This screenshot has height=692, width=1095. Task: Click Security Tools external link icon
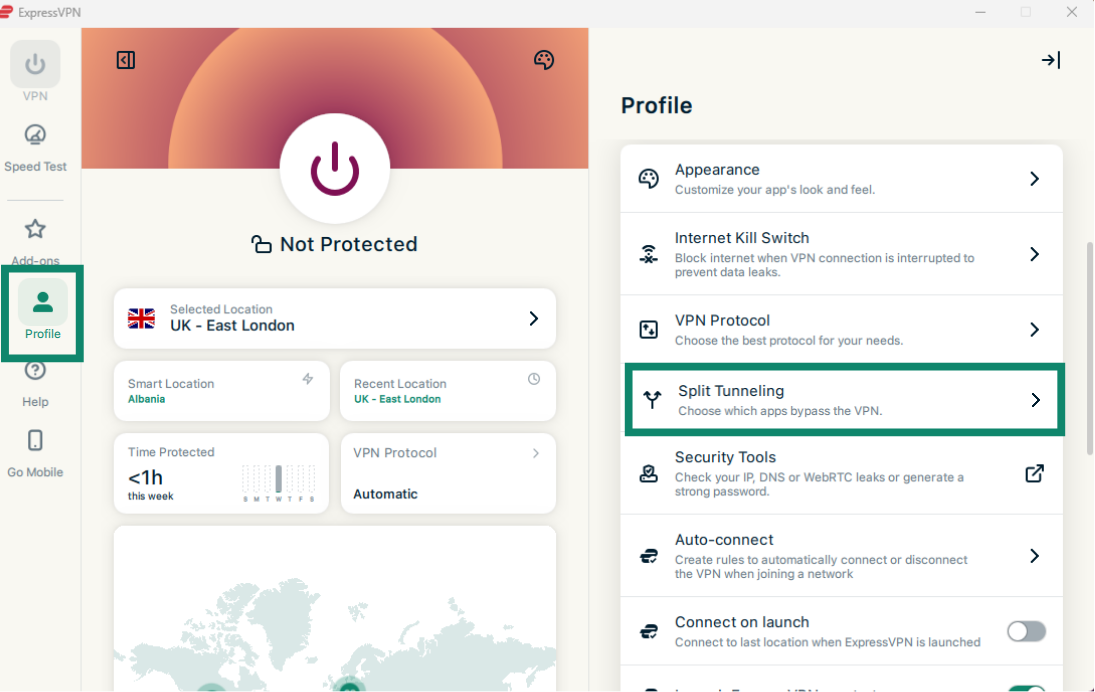click(1034, 473)
